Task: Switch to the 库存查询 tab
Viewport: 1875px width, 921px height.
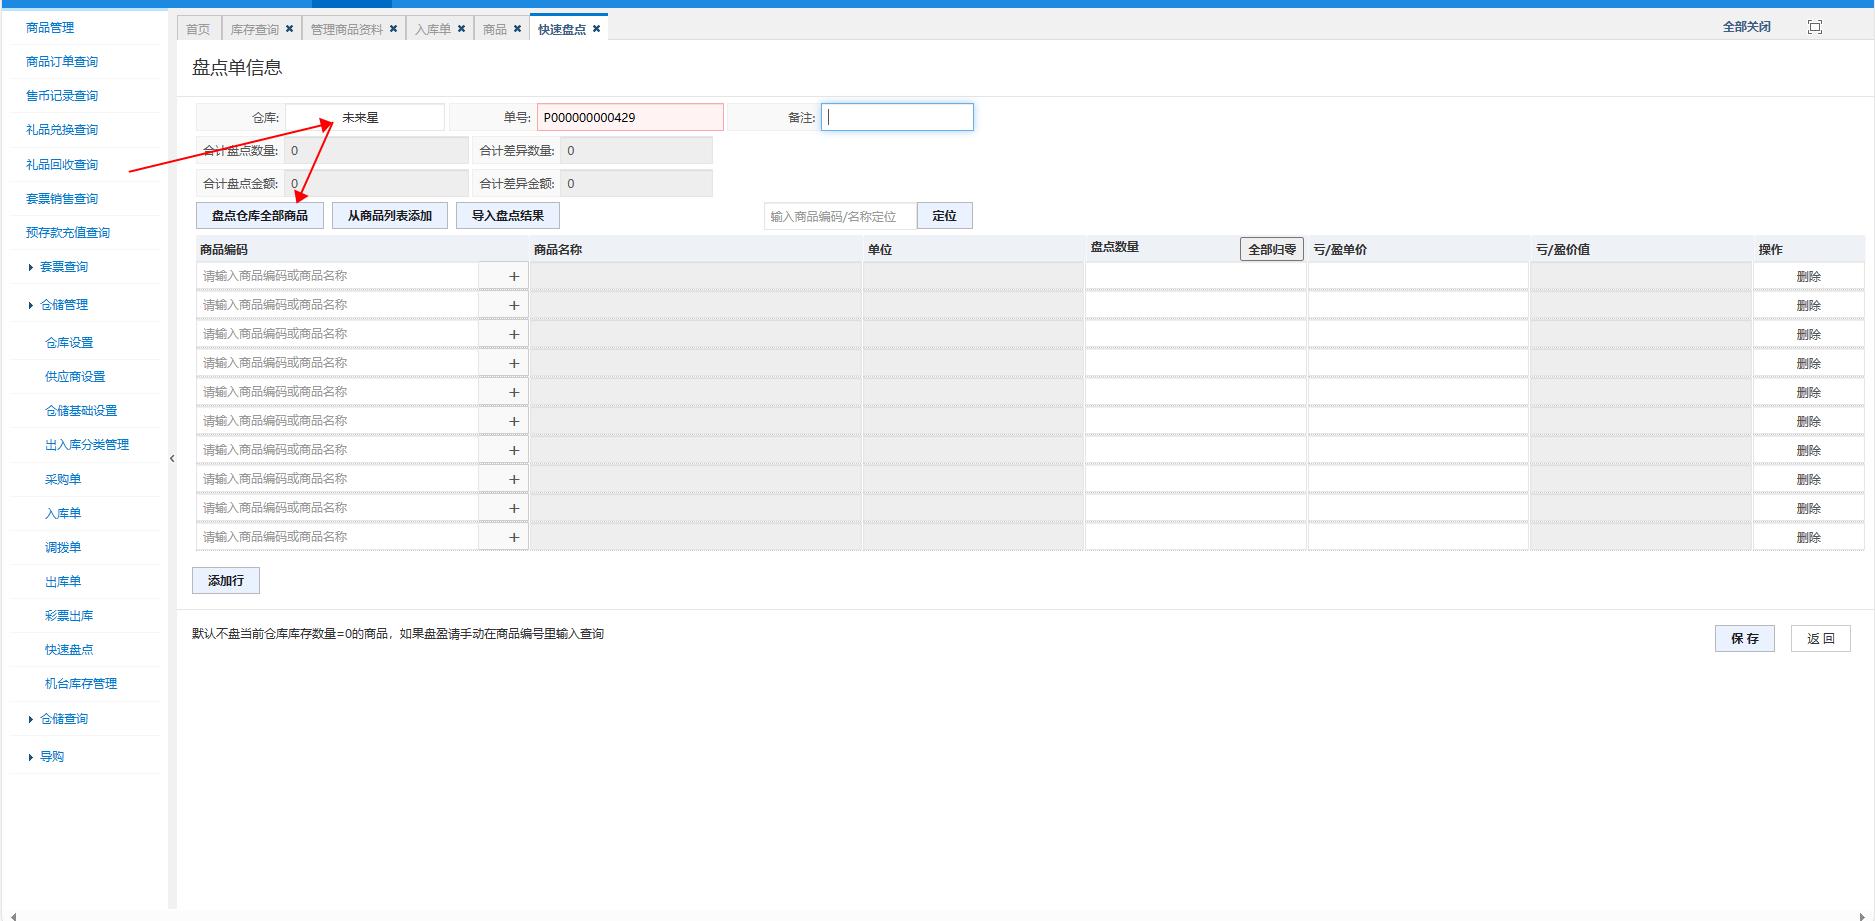Action: [x=254, y=29]
